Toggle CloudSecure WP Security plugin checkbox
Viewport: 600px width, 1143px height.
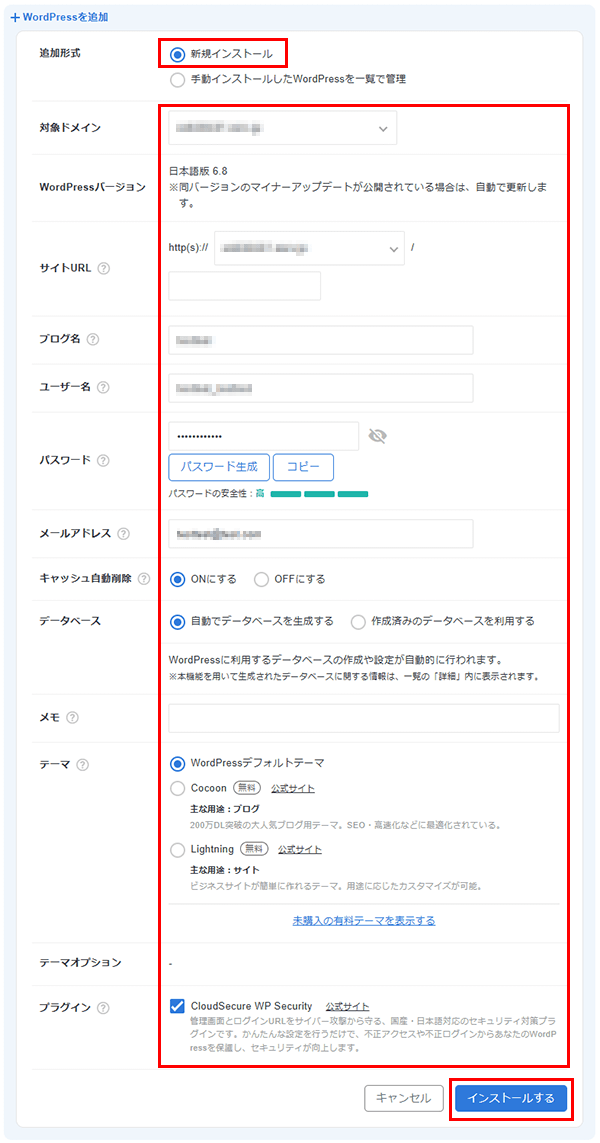tap(177, 1006)
